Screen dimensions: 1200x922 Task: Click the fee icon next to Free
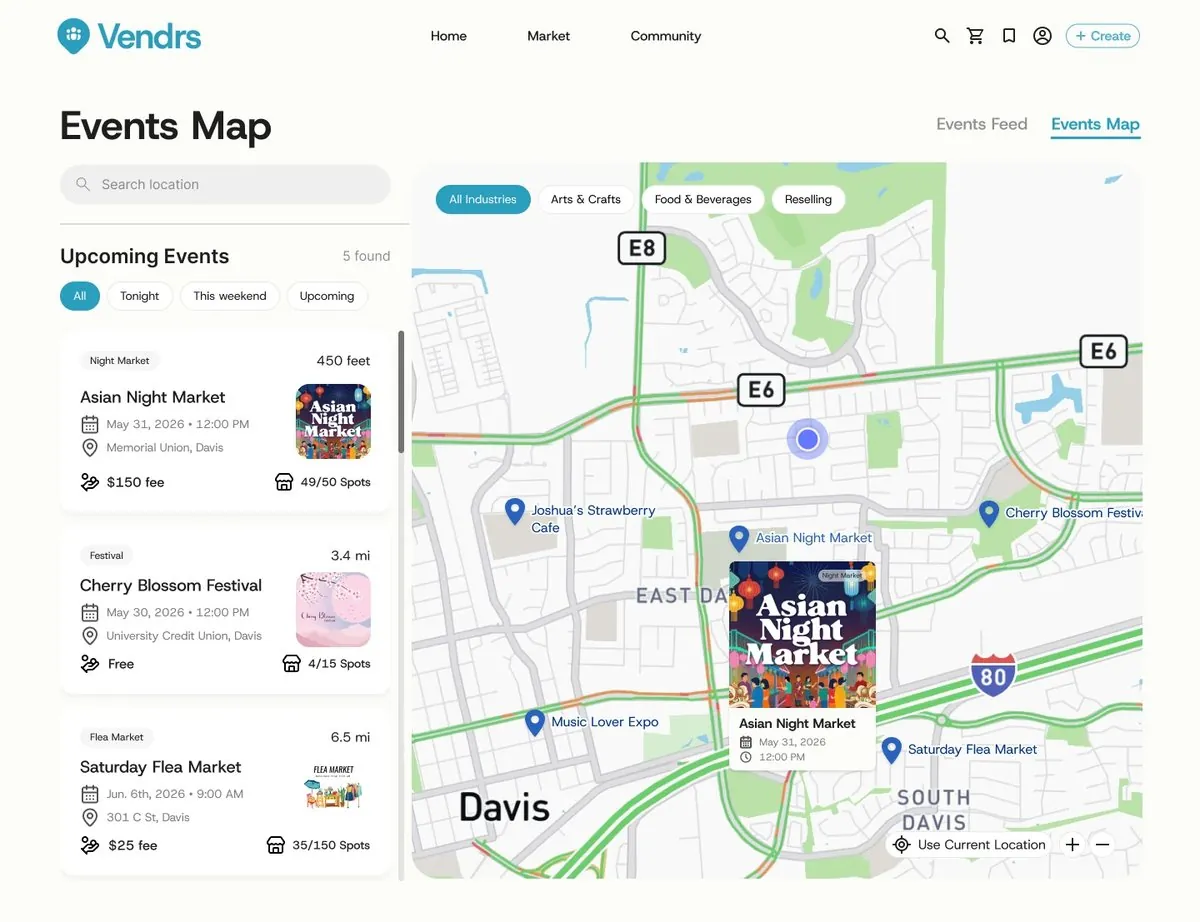(90, 664)
